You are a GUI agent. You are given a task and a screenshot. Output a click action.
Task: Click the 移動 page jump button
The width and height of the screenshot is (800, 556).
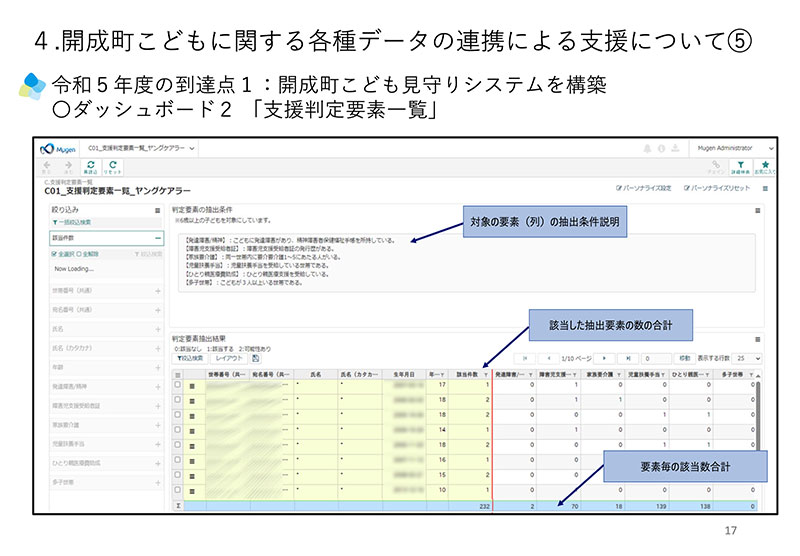(x=684, y=358)
